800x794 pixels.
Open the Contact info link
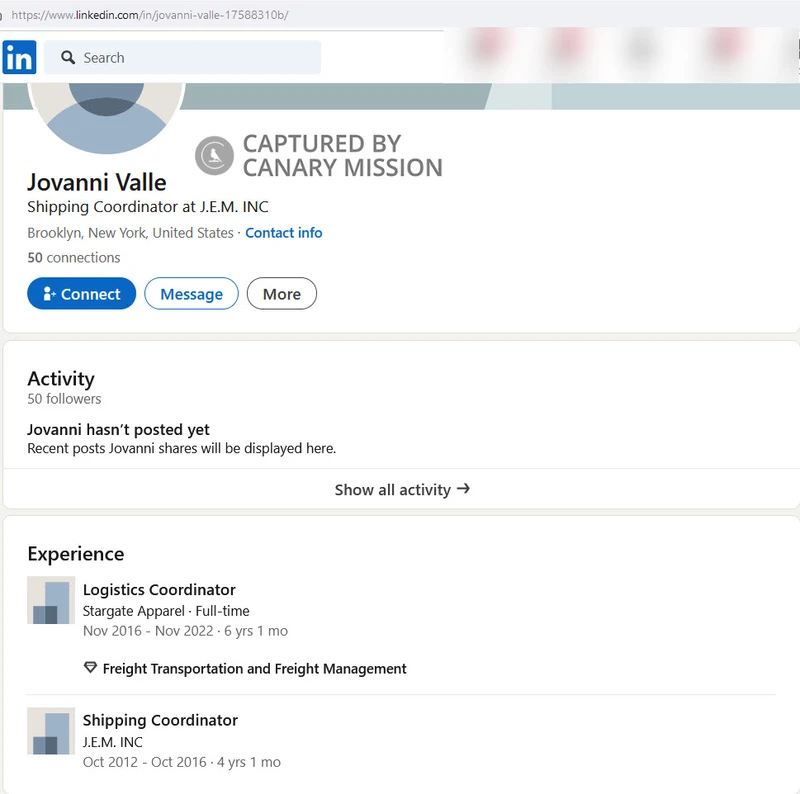pos(284,233)
